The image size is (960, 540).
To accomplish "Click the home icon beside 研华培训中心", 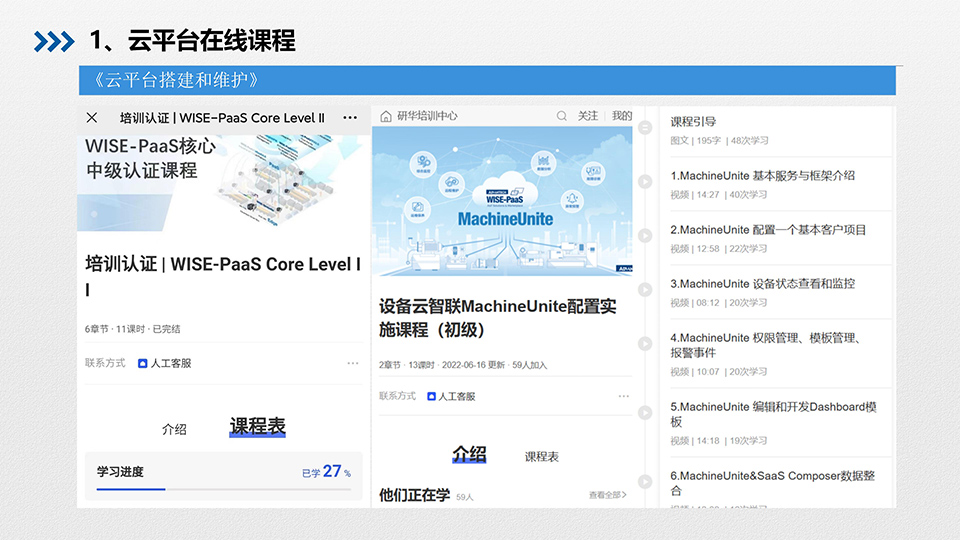I will point(386,116).
